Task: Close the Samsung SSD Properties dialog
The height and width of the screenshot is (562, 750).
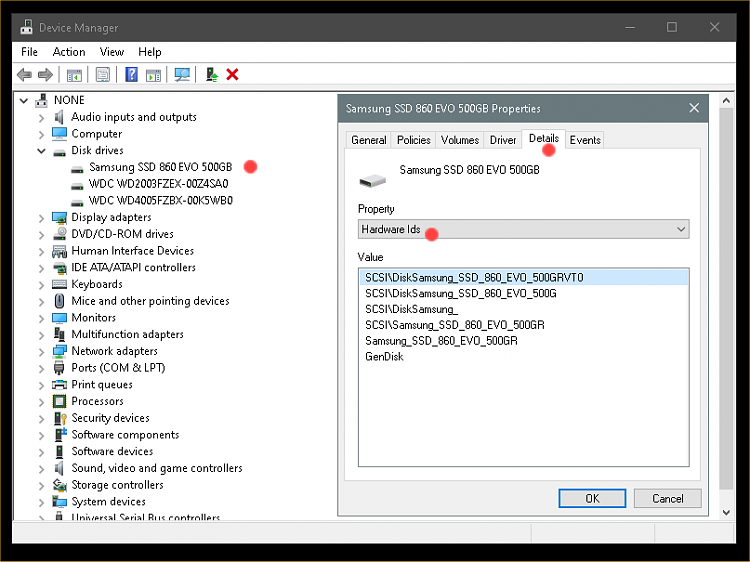Action: pyautogui.click(x=694, y=108)
